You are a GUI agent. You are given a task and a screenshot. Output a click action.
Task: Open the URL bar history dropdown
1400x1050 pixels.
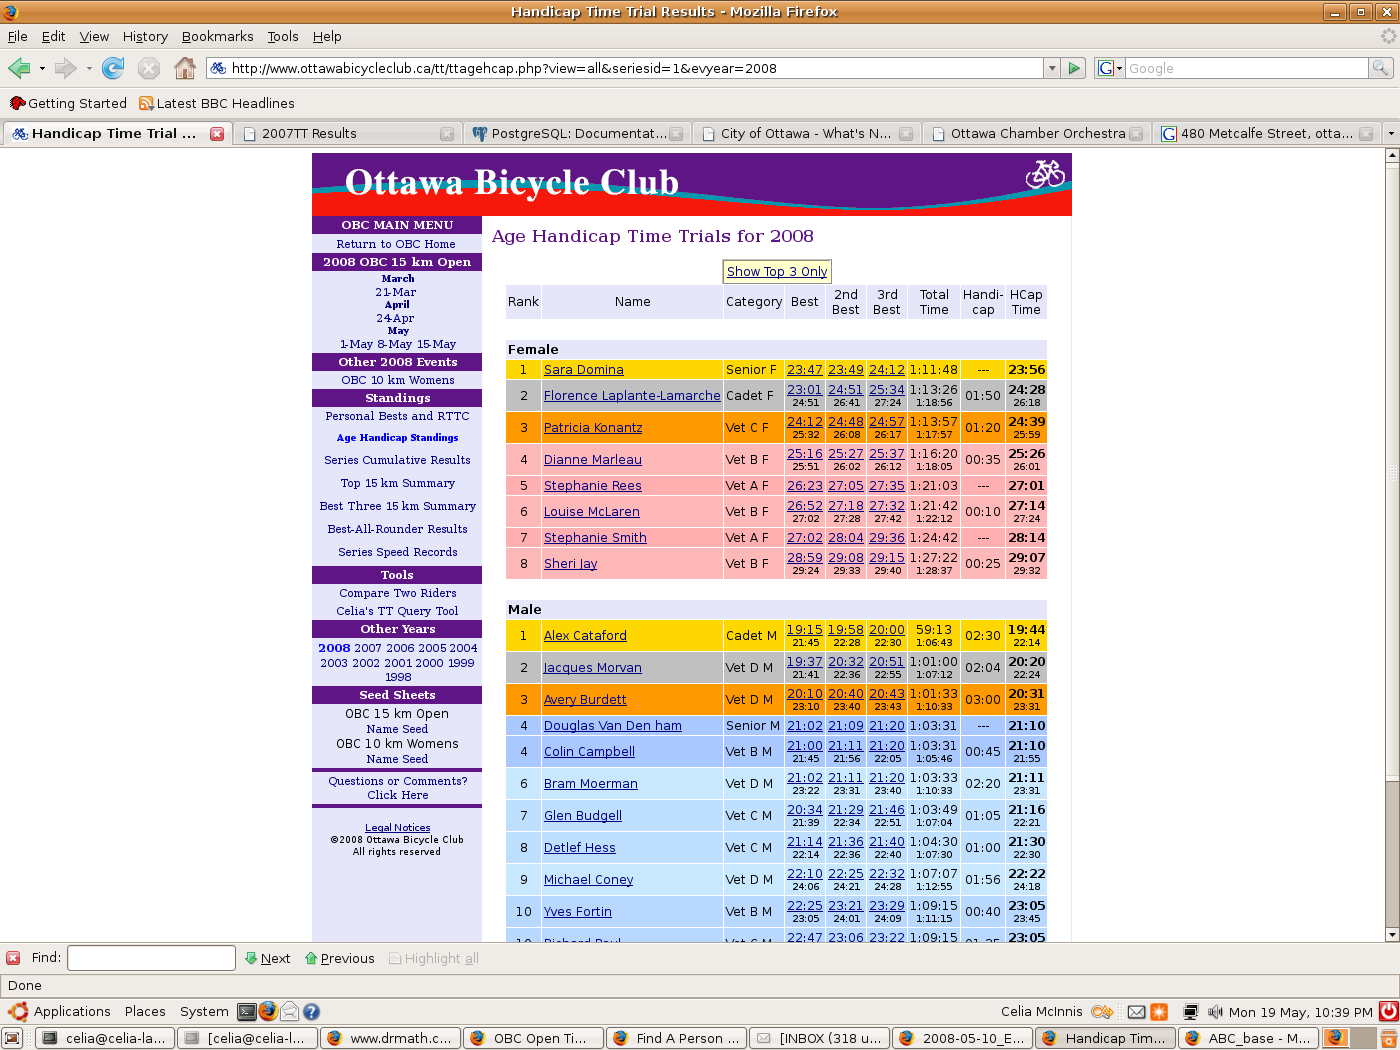pos(1051,68)
